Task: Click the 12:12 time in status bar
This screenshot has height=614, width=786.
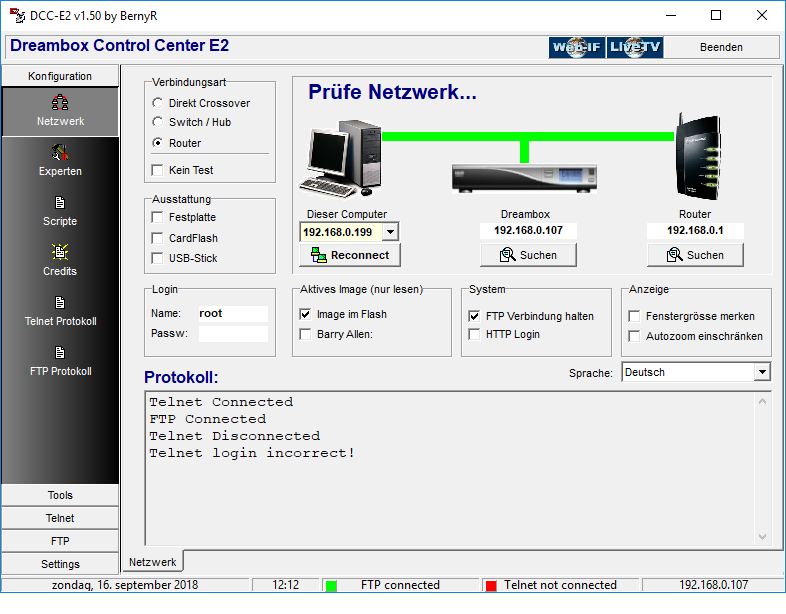Action: [x=285, y=585]
